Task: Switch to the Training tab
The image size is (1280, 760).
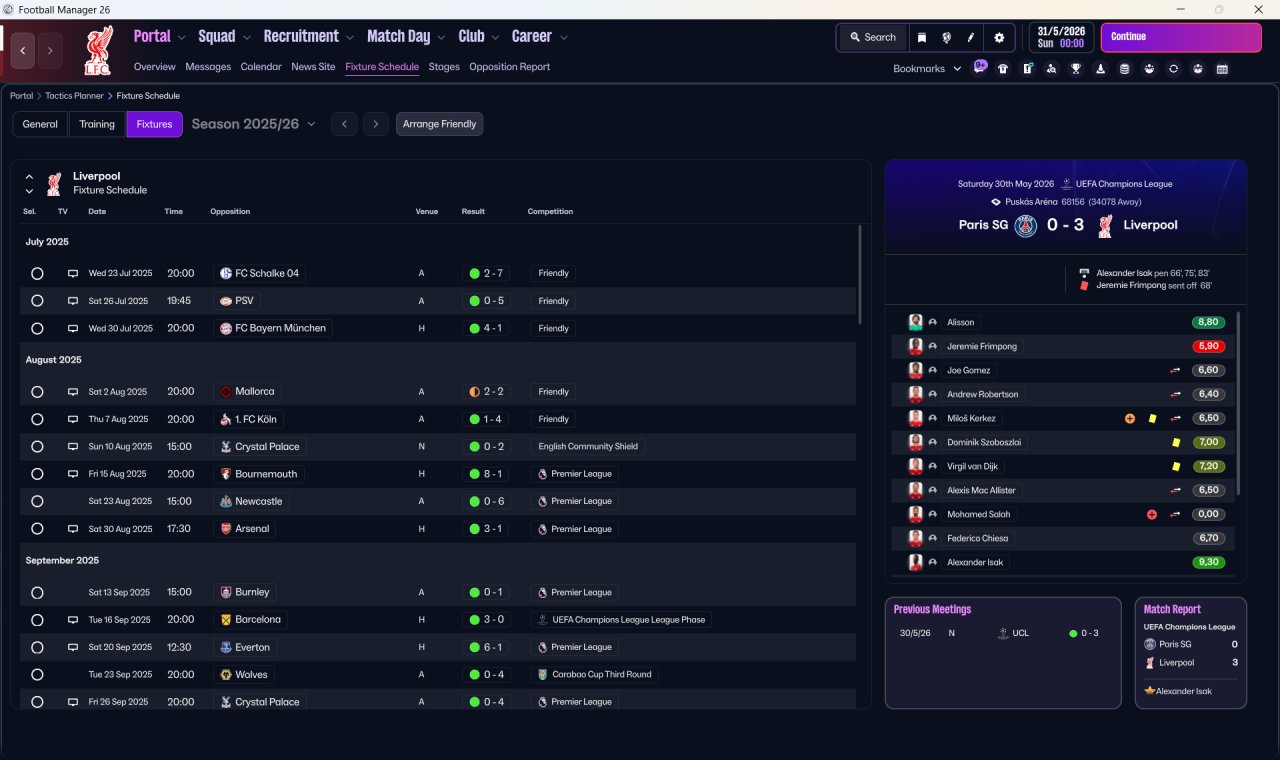Action: (x=97, y=124)
